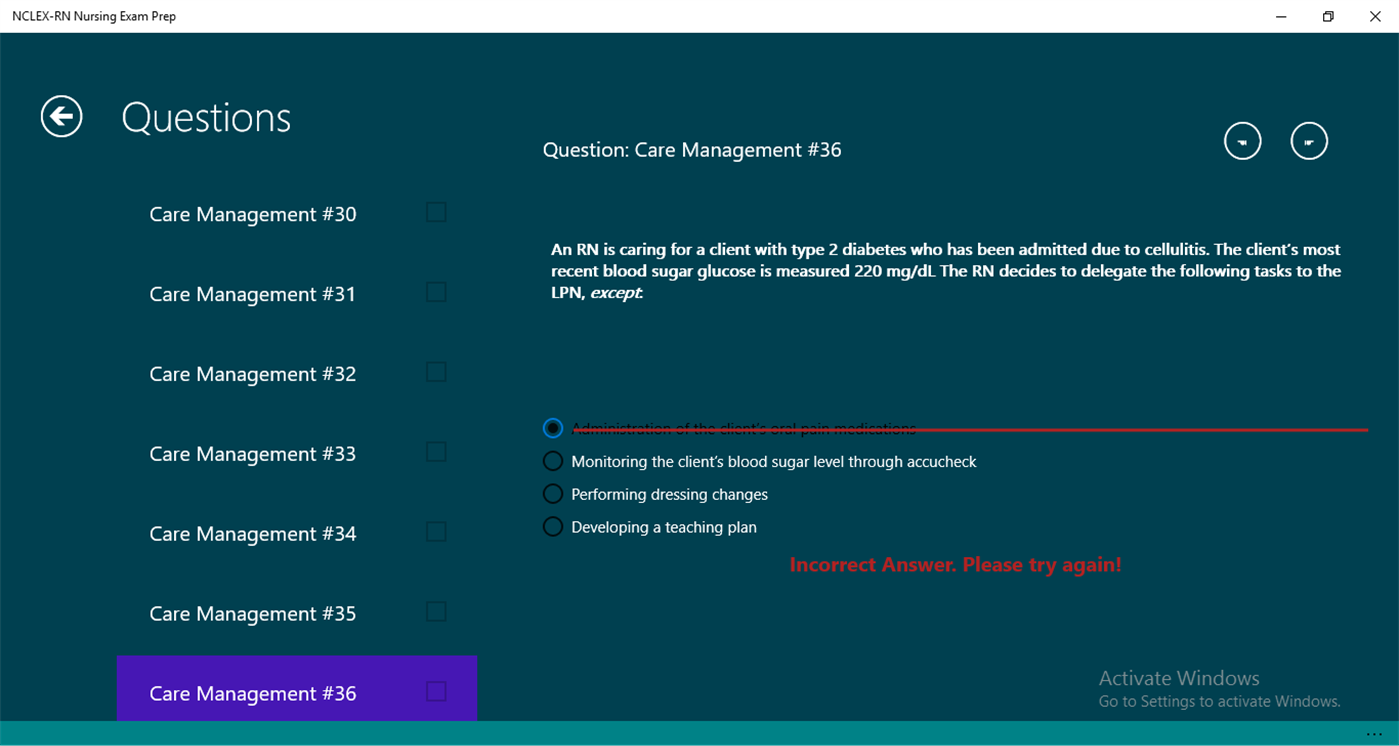Check the box for Care Management #32
The height and width of the screenshot is (746, 1399).
pyautogui.click(x=436, y=372)
